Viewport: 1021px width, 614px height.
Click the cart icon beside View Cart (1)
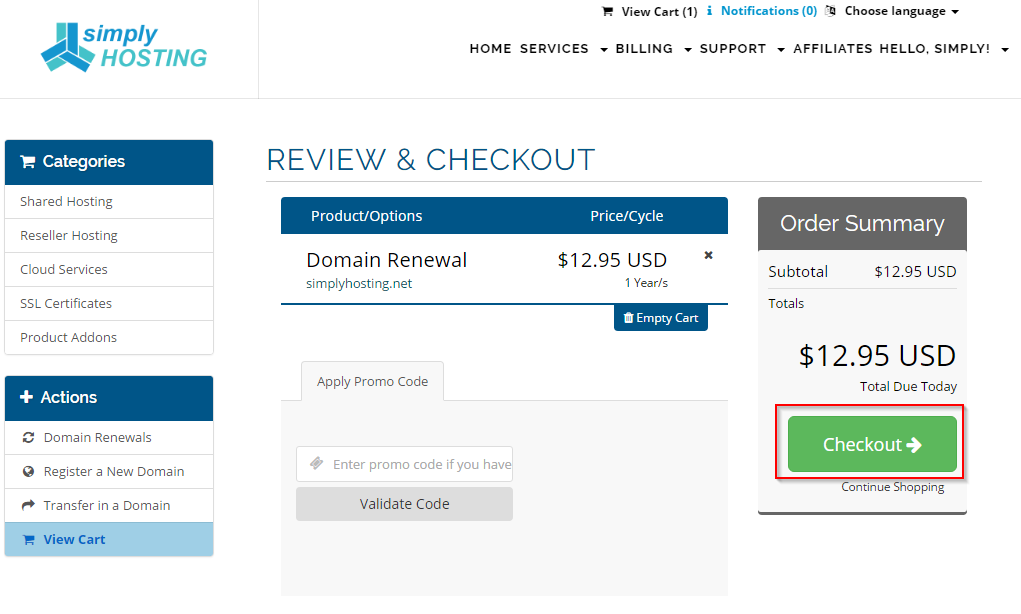click(x=608, y=11)
